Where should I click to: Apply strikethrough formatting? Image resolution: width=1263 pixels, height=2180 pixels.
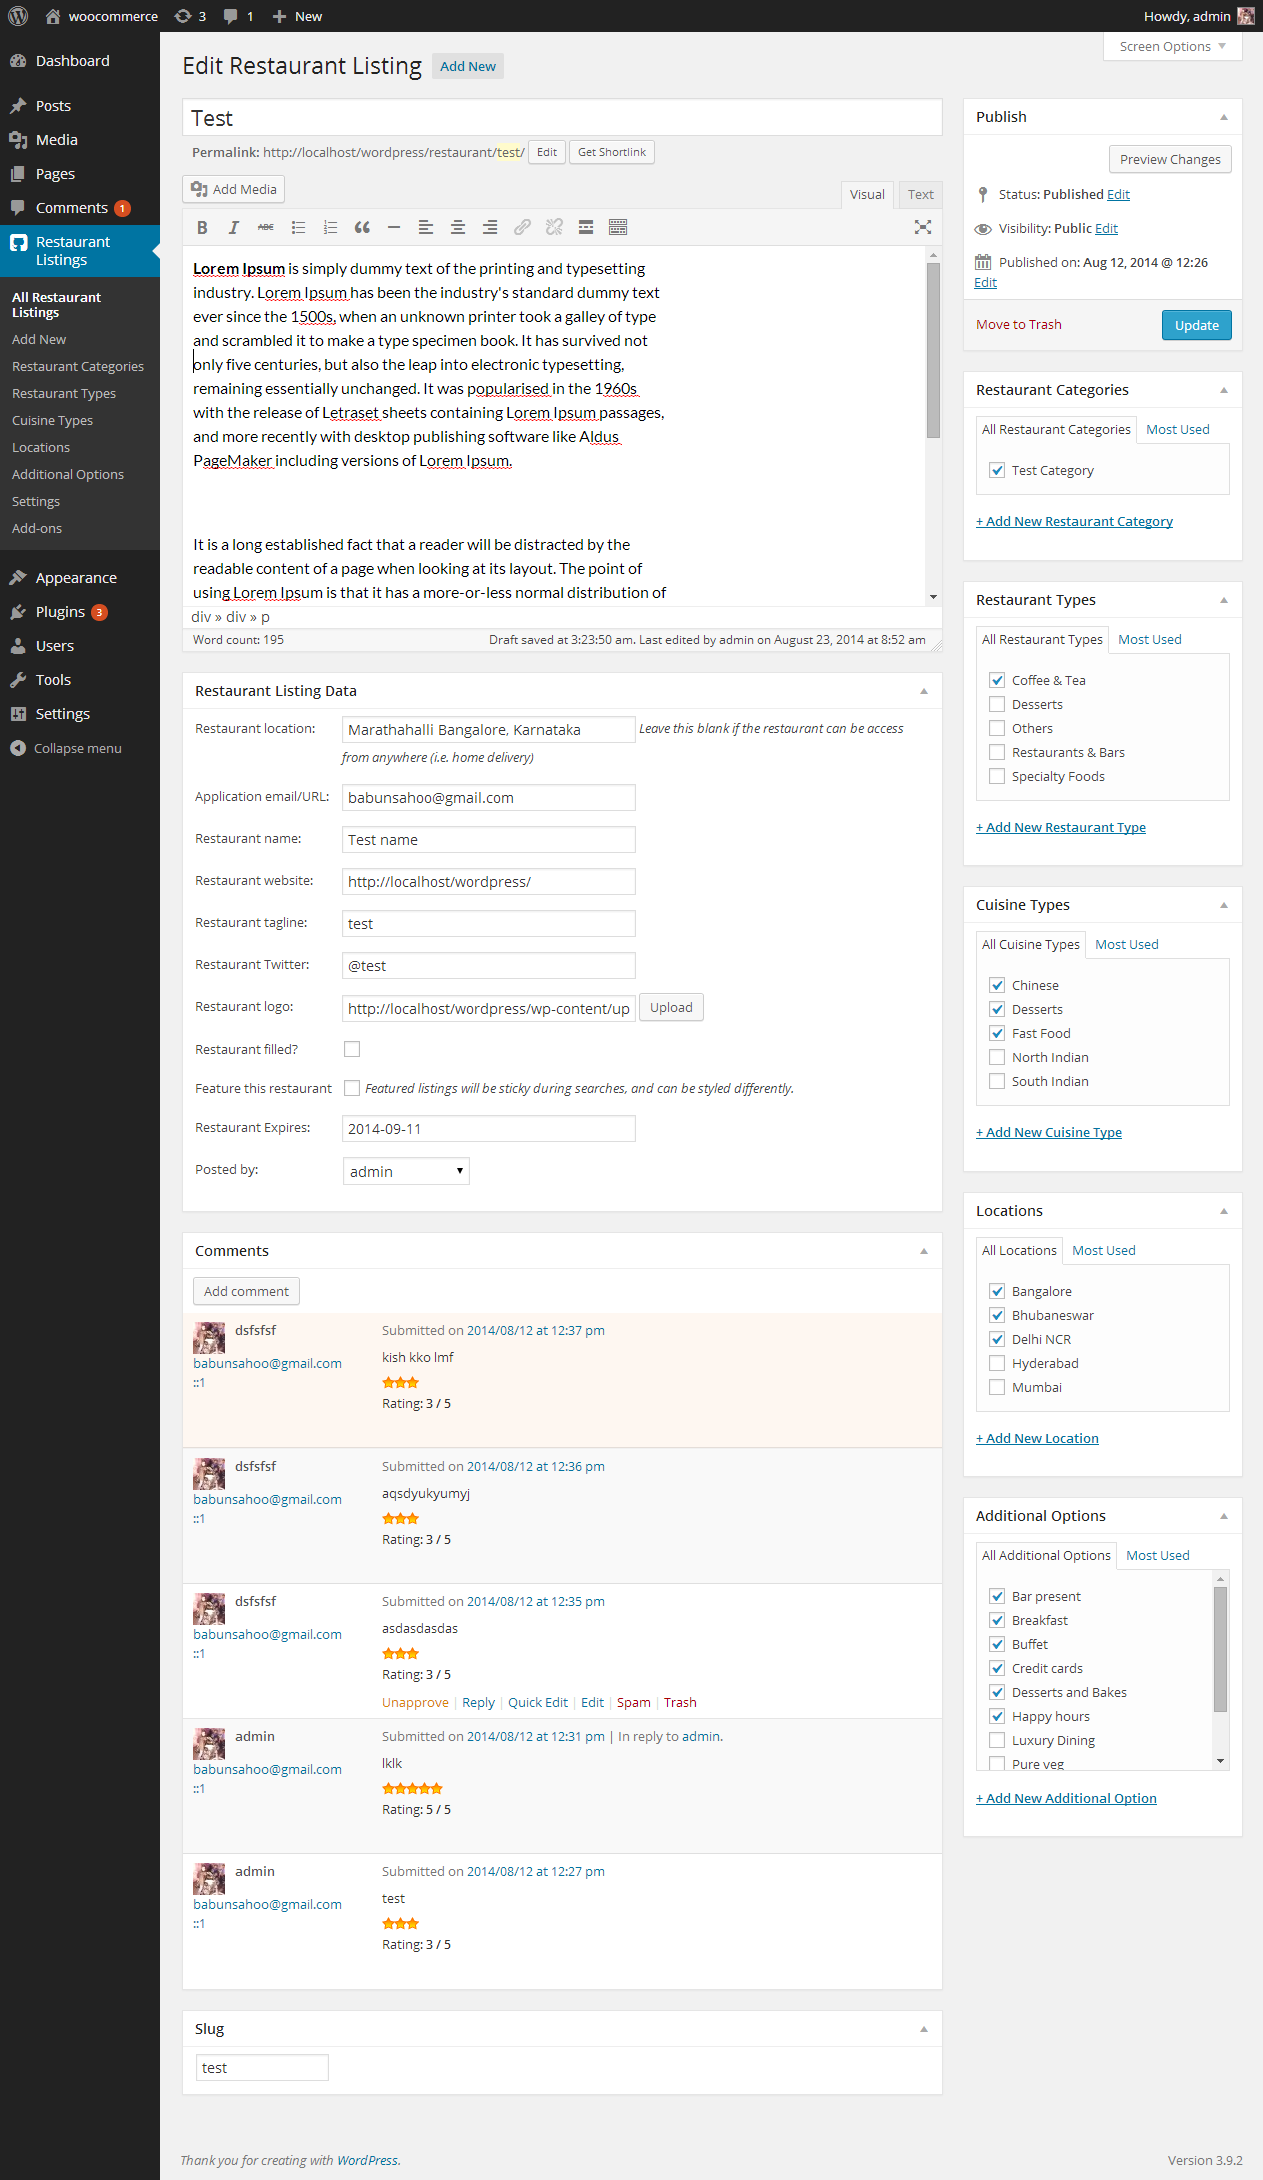(x=266, y=227)
